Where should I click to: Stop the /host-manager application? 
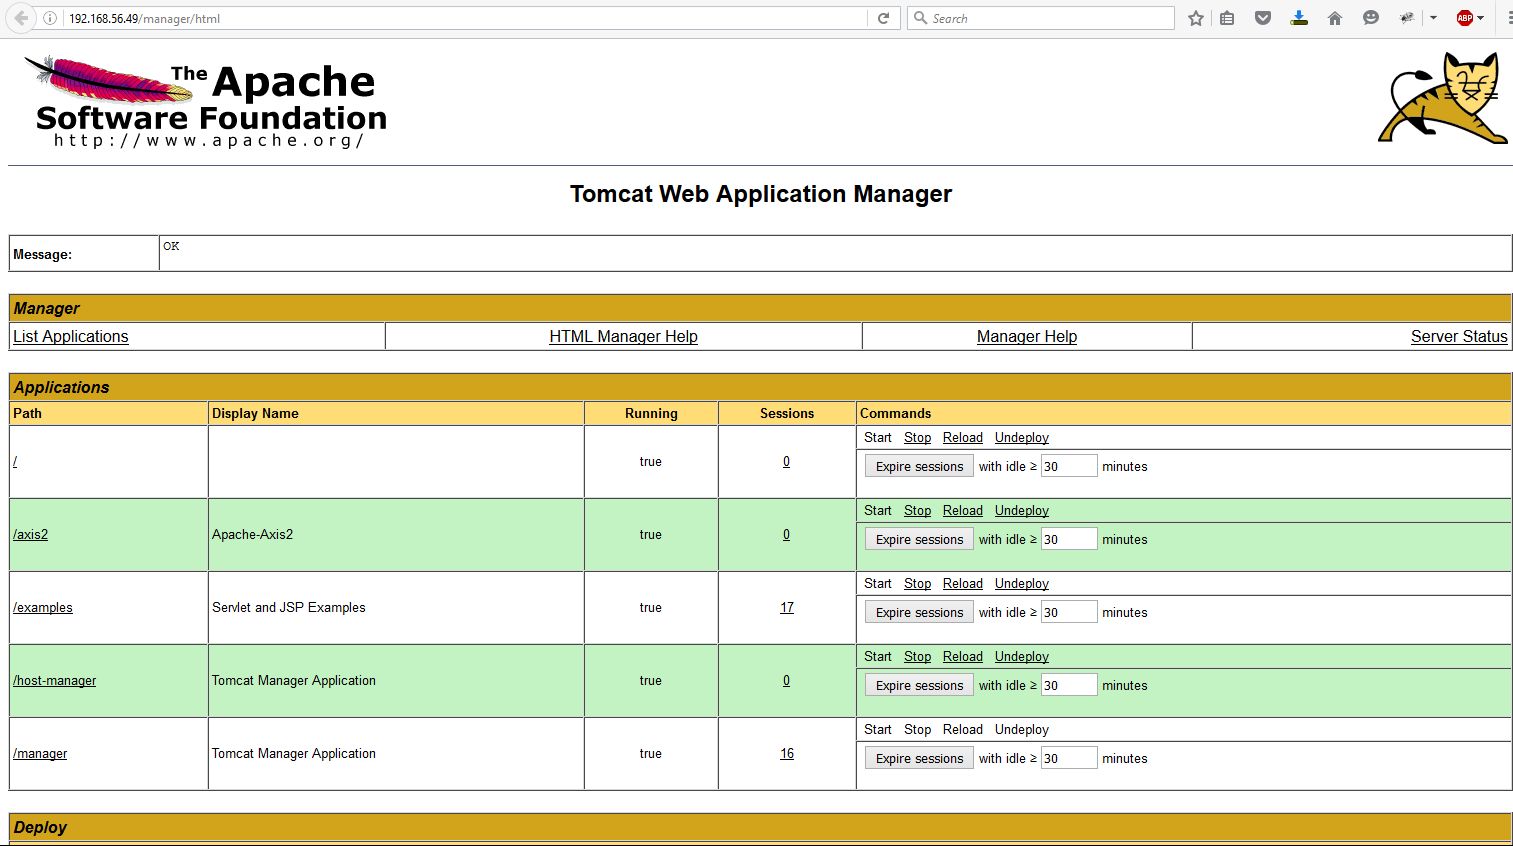917,657
